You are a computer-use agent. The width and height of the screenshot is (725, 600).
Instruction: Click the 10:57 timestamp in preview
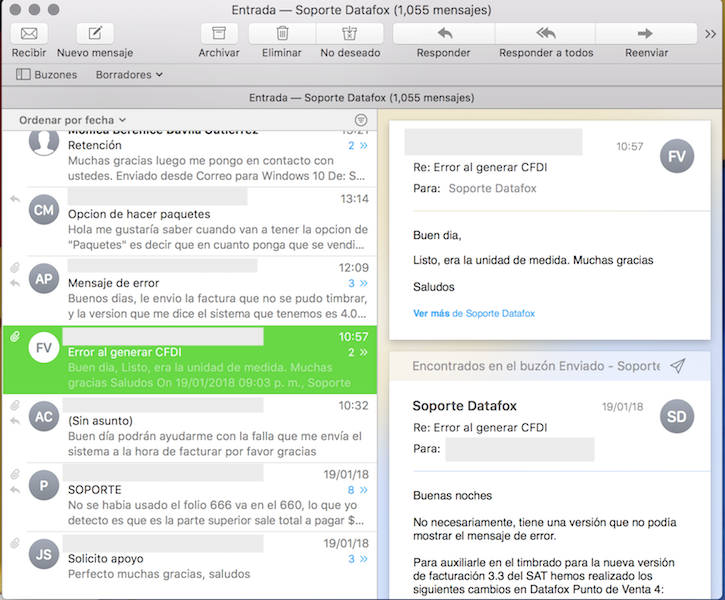pos(629,147)
